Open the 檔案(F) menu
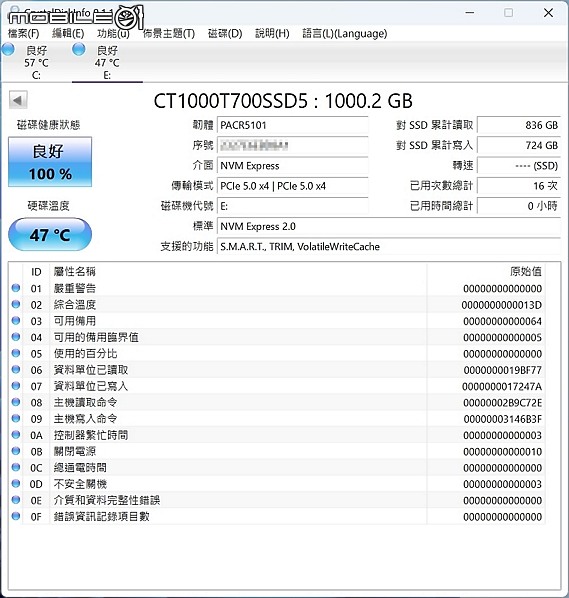The image size is (569, 598). coord(24,34)
